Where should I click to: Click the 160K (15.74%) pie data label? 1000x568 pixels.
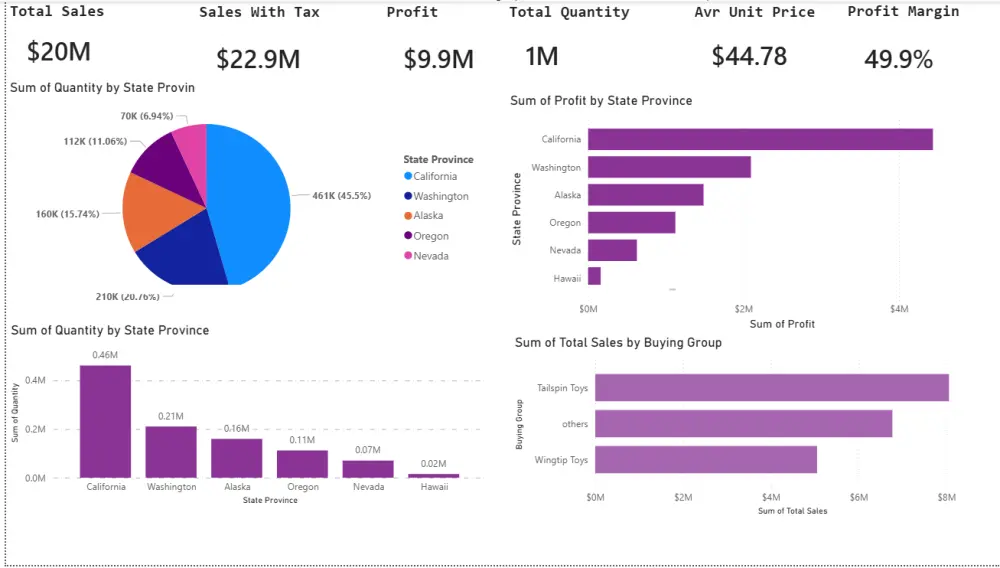(x=68, y=214)
